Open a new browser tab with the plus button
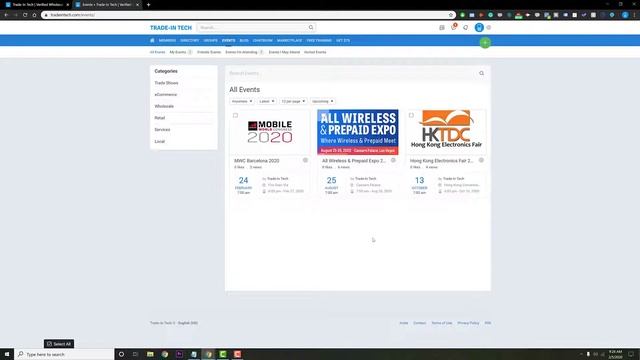Screen dimensions: 640x360 click(x=149, y=4)
